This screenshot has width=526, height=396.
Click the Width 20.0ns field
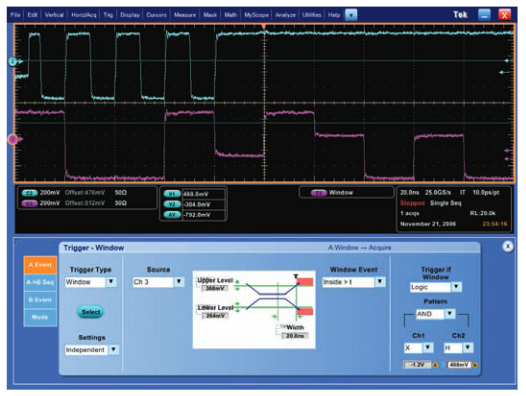coord(295,336)
